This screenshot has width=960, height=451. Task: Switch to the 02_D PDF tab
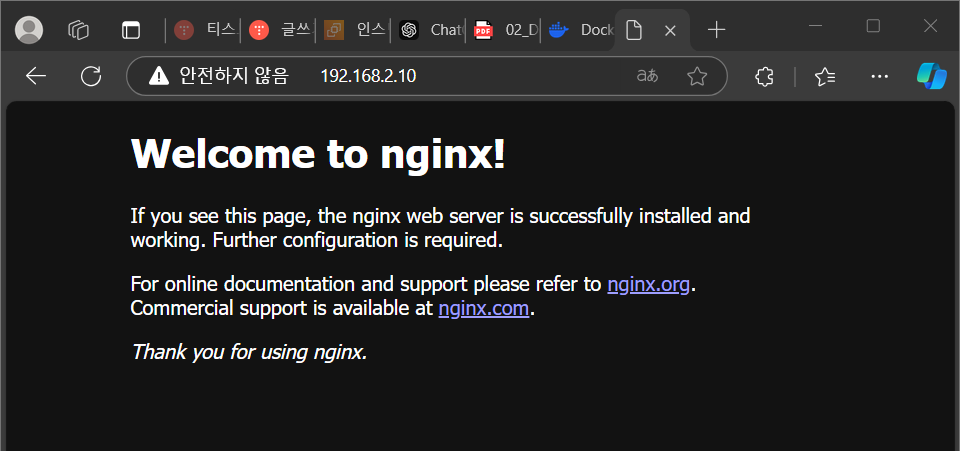[504, 30]
